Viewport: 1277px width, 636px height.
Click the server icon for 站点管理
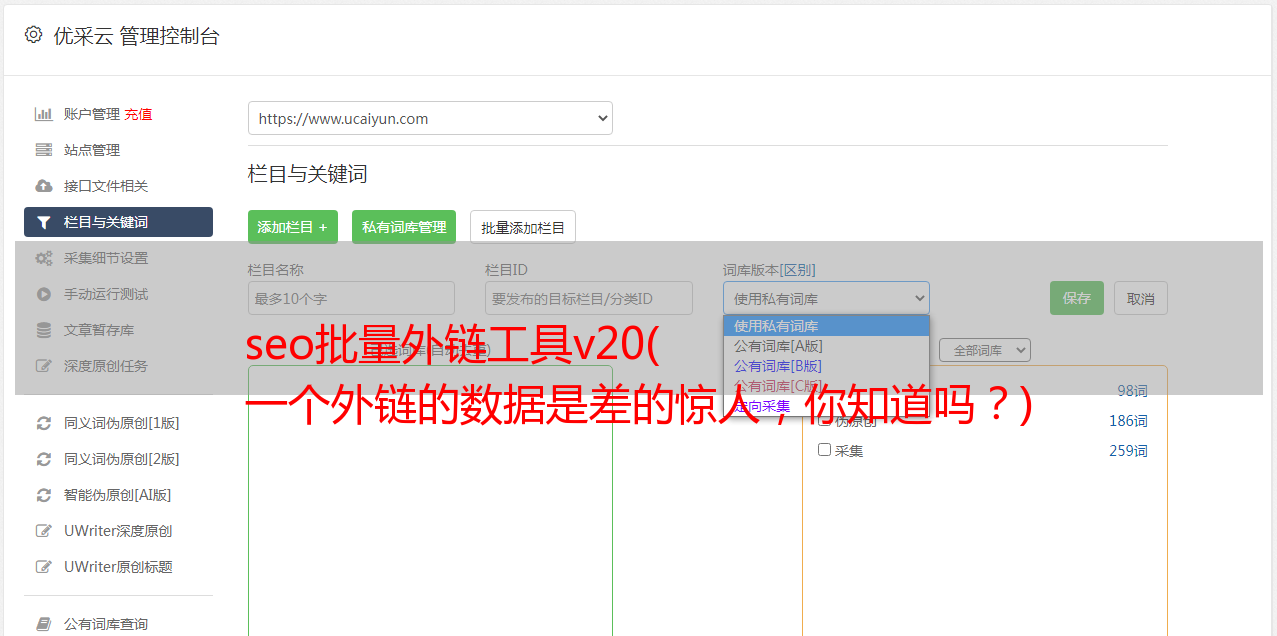click(x=44, y=150)
